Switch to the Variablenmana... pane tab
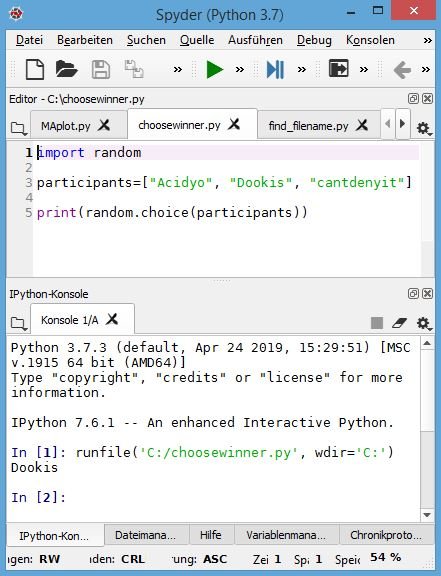This screenshot has width=441, height=576. pyautogui.click(x=286, y=535)
